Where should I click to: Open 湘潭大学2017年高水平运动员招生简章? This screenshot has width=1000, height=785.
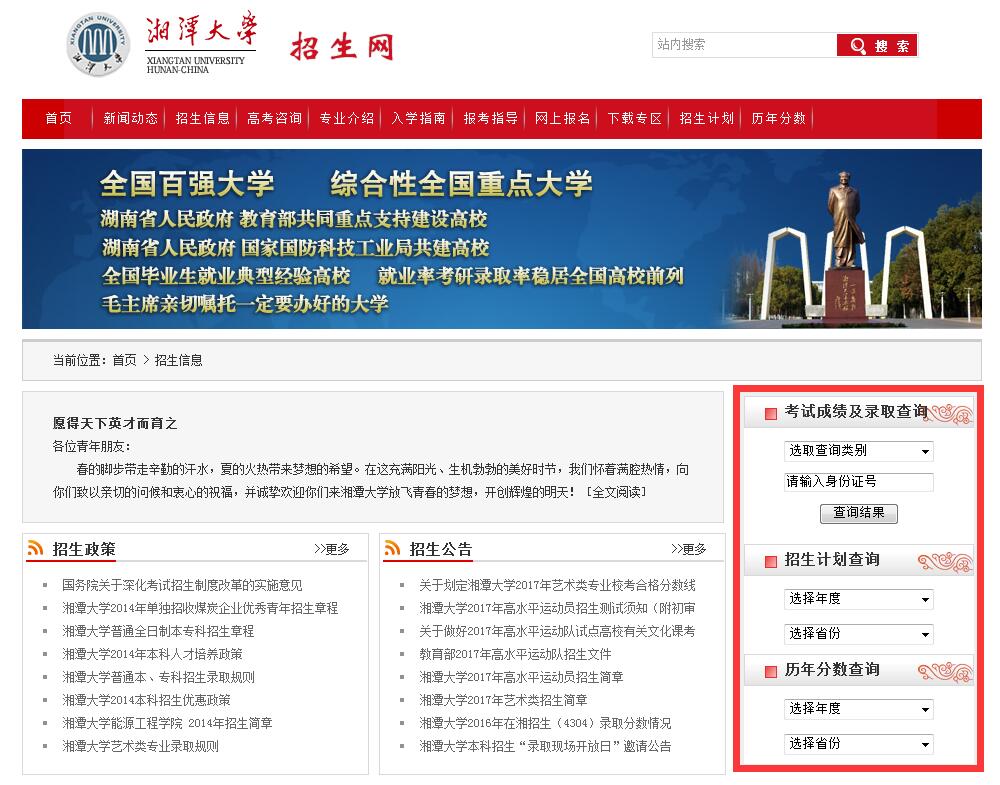coord(521,677)
